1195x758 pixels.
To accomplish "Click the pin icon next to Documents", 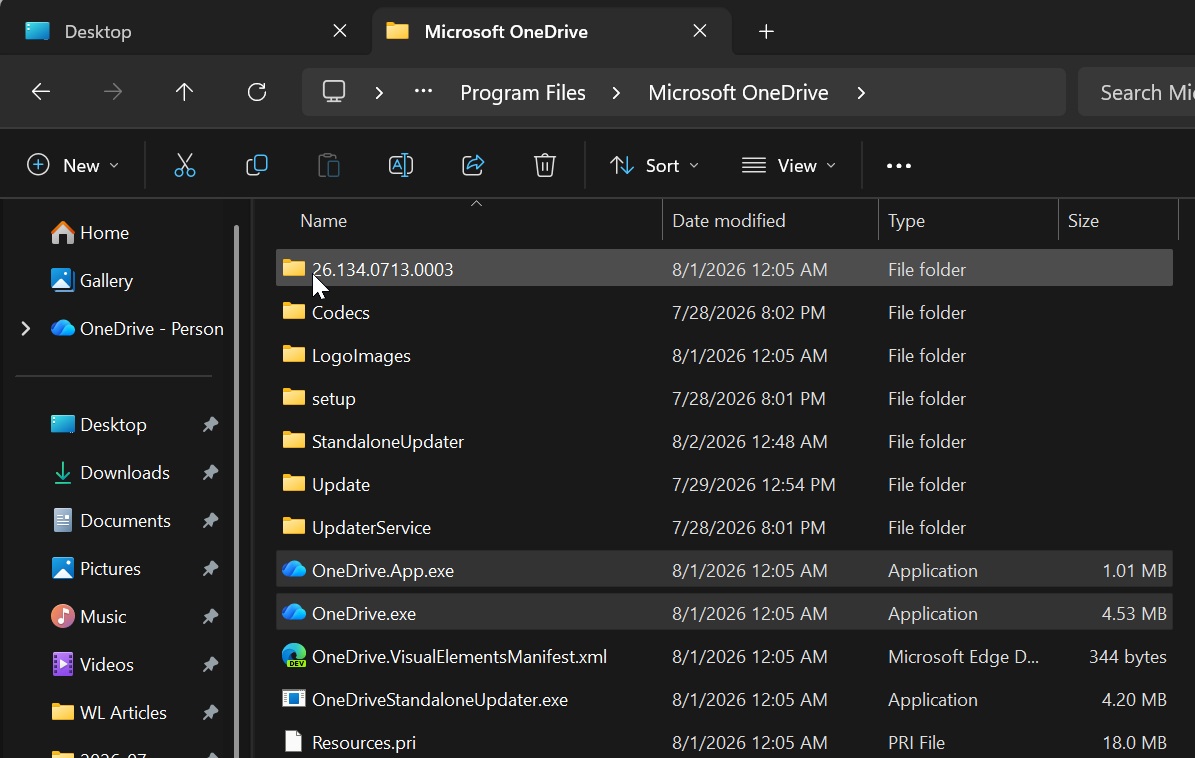I will click(x=210, y=520).
